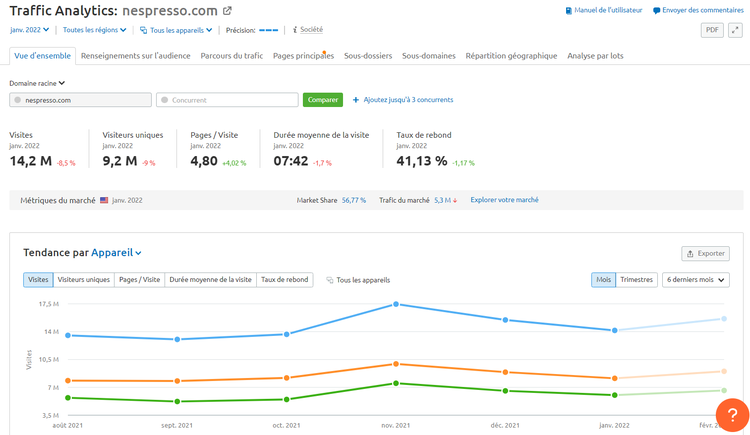The image size is (750, 435).
Task: Select the Visiteurs uniques metric toggle
Action: tap(84, 279)
